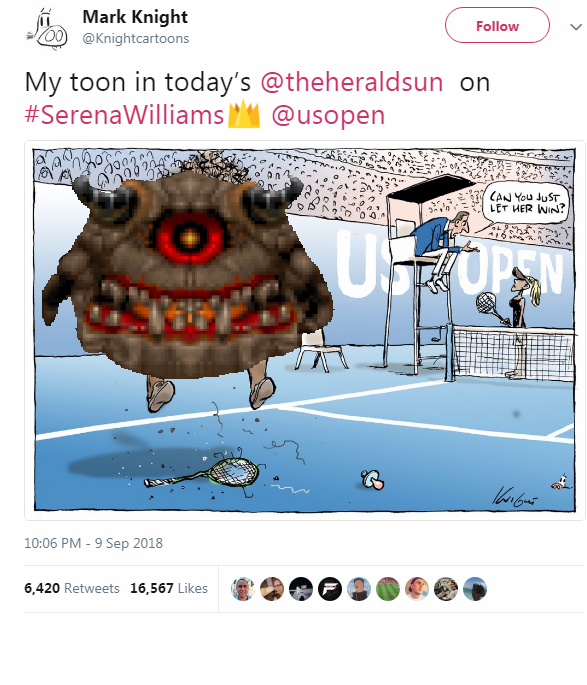Viewport: 587px width, 685px height.
Task: Click the seventh liker avatar
Action: tap(417, 588)
